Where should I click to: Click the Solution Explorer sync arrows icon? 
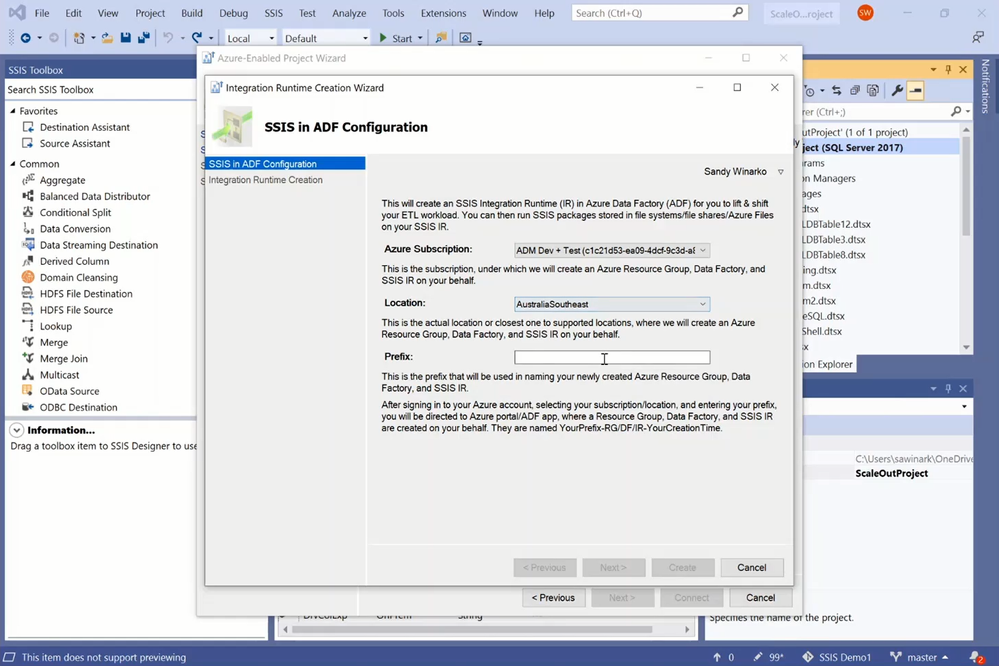pyautogui.click(x=837, y=90)
